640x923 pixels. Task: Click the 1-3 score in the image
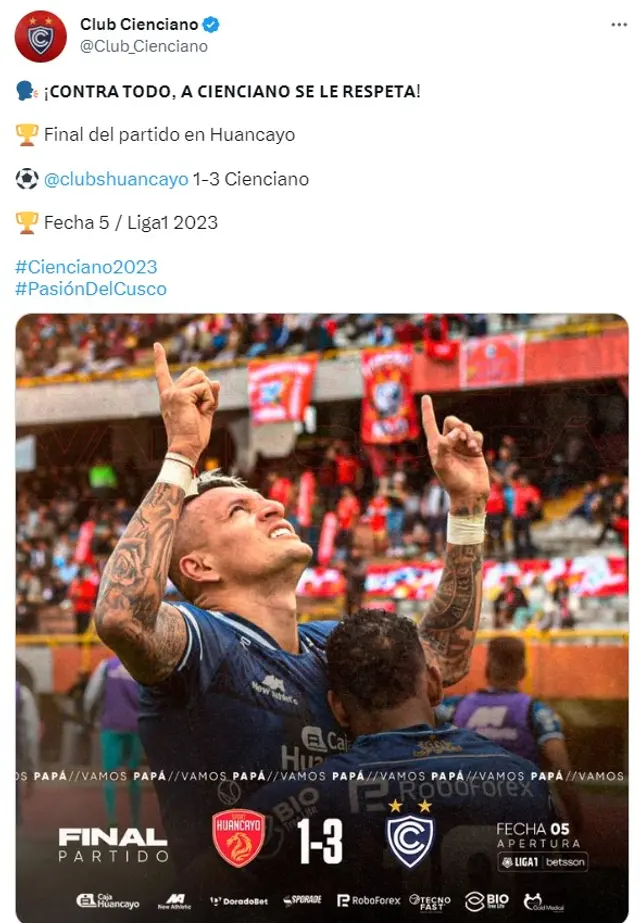point(319,841)
